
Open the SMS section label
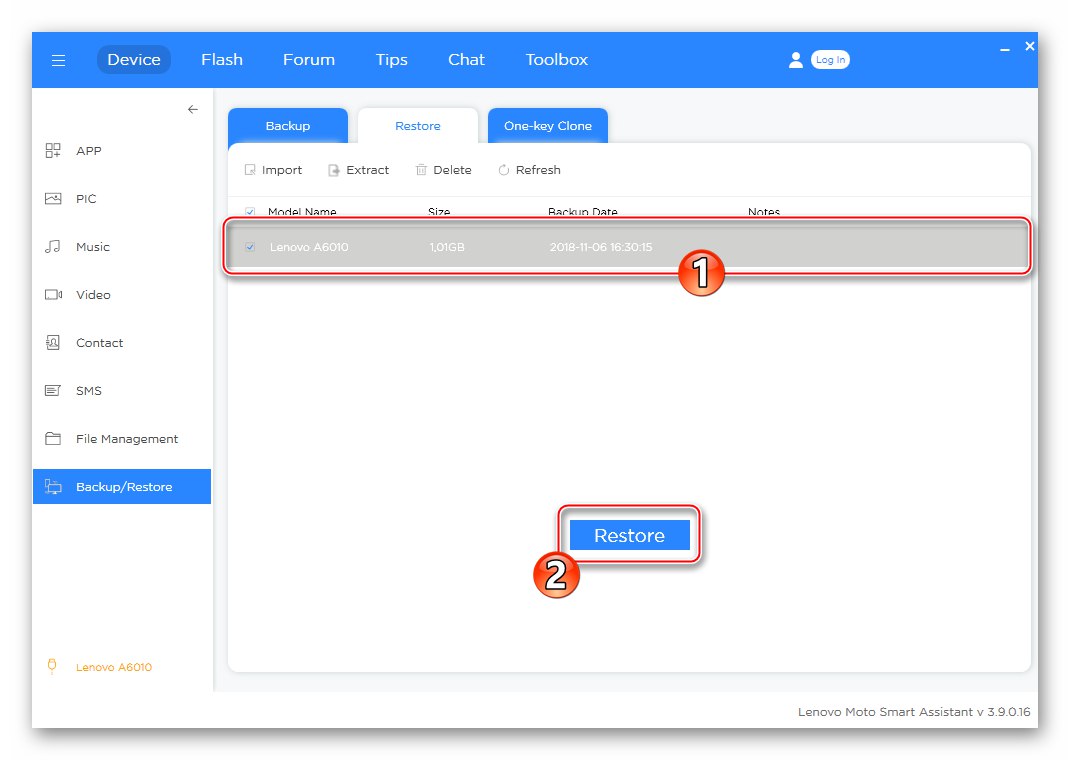tap(89, 390)
